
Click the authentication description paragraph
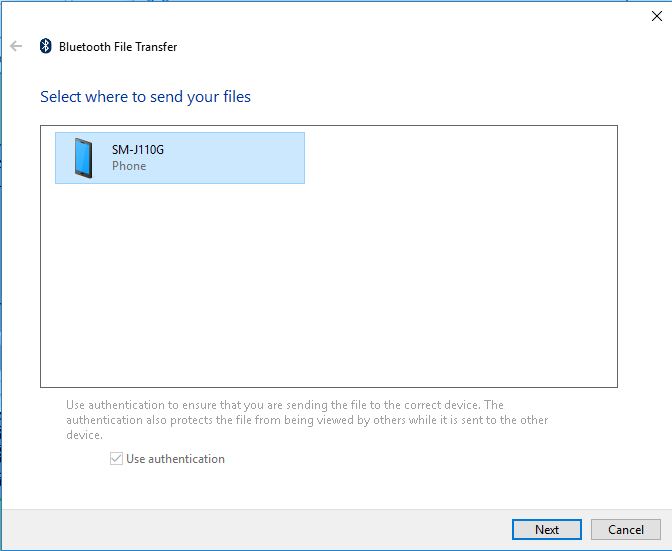tap(300, 420)
